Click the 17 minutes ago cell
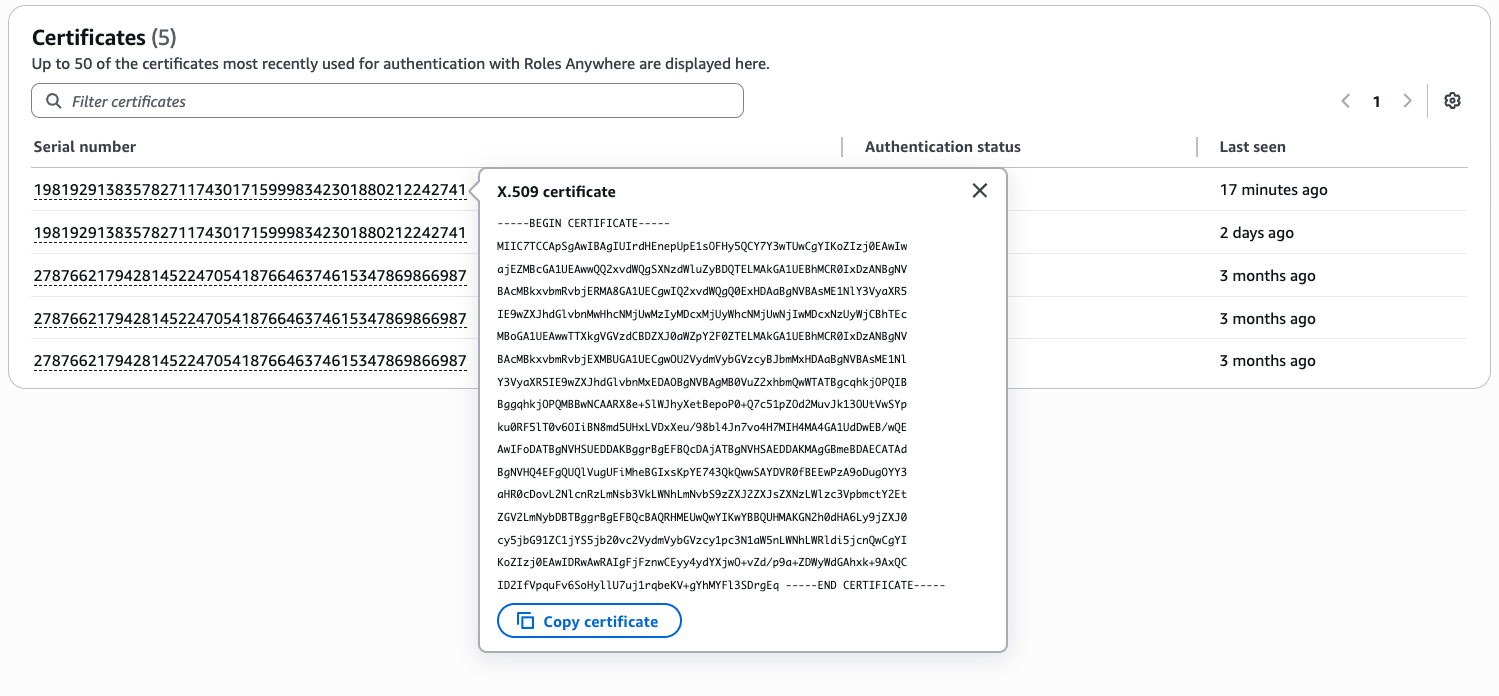1499x696 pixels. (x=1273, y=190)
